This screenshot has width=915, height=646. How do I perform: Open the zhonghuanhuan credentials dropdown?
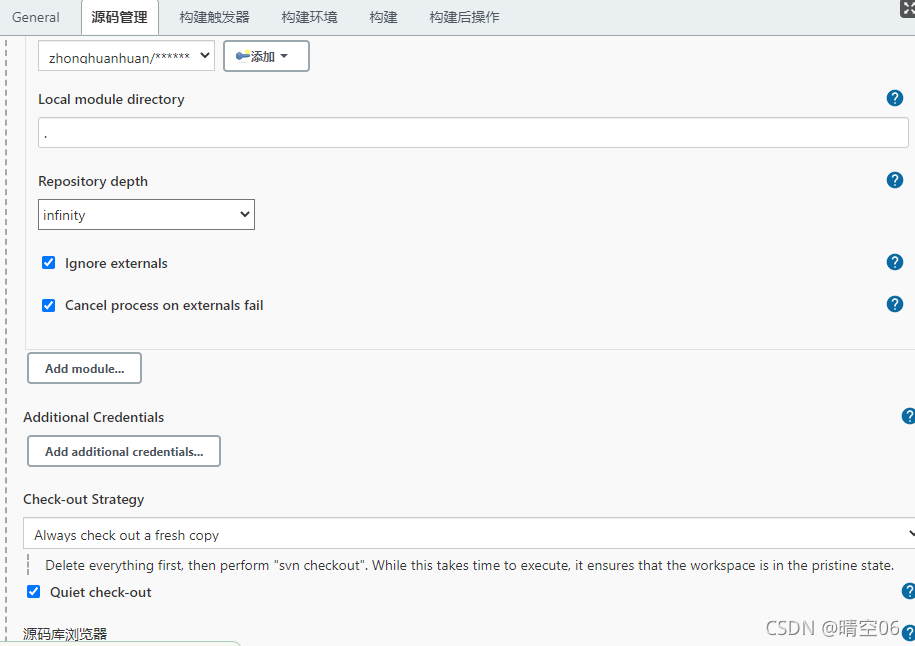(126, 56)
